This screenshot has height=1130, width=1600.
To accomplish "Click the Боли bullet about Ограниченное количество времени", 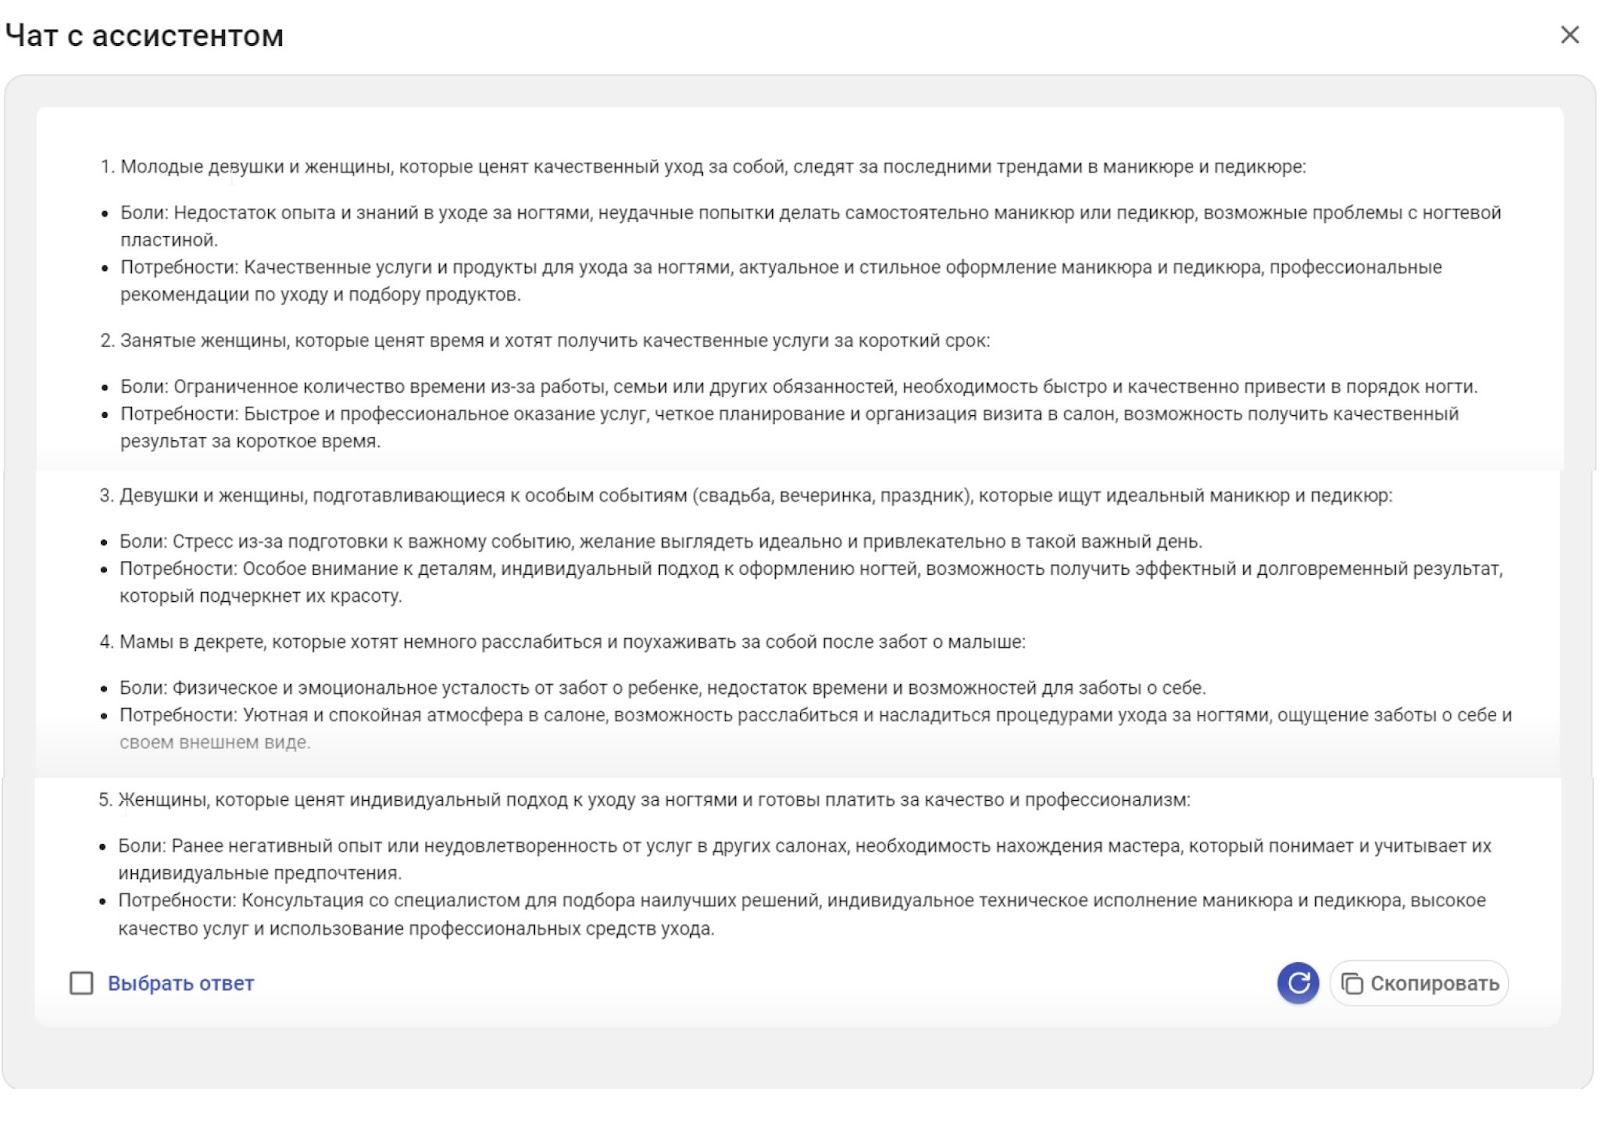I will click(798, 387).
